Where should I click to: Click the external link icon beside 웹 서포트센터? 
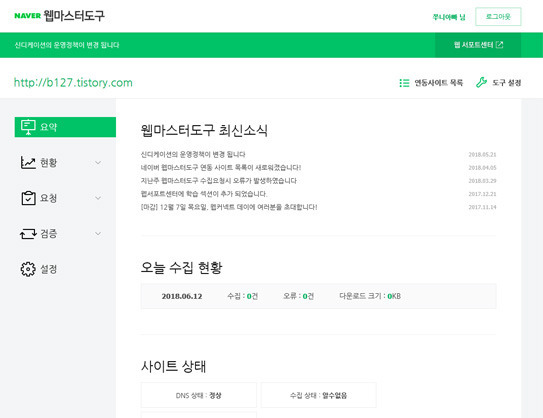(499, 45)
